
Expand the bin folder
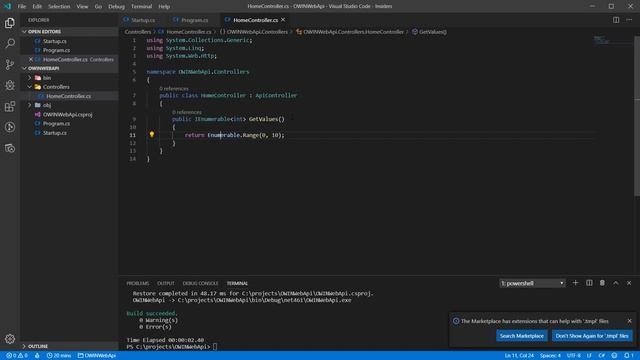(29, 78)
